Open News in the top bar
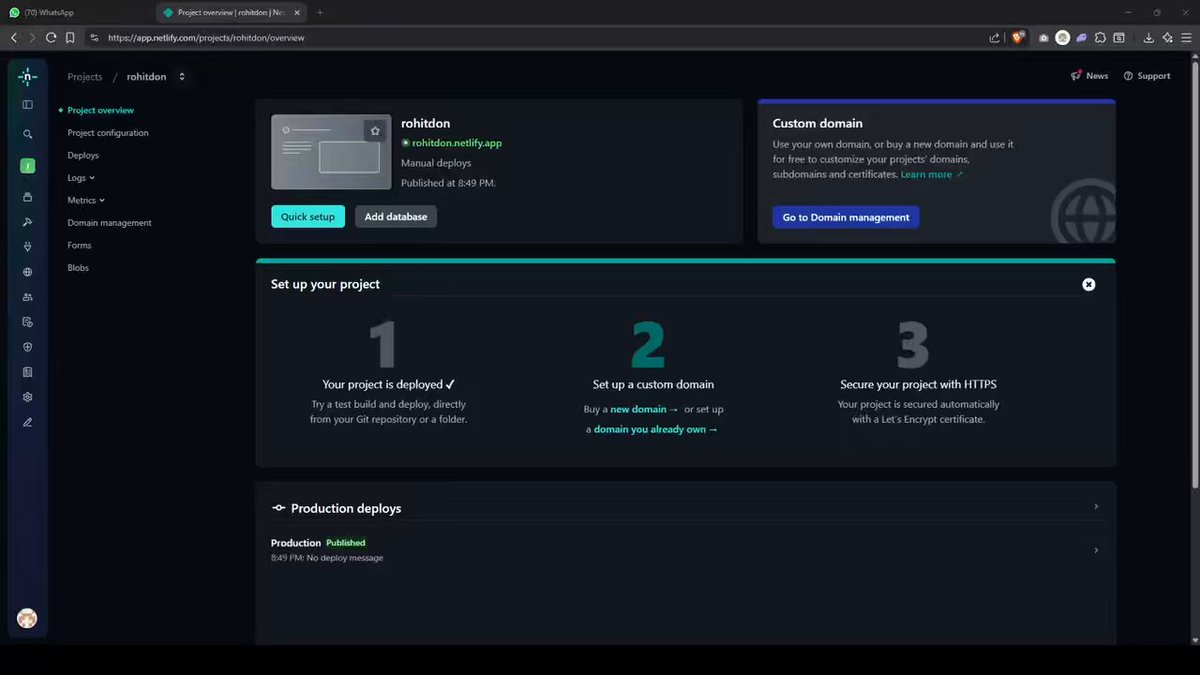 1090,76
